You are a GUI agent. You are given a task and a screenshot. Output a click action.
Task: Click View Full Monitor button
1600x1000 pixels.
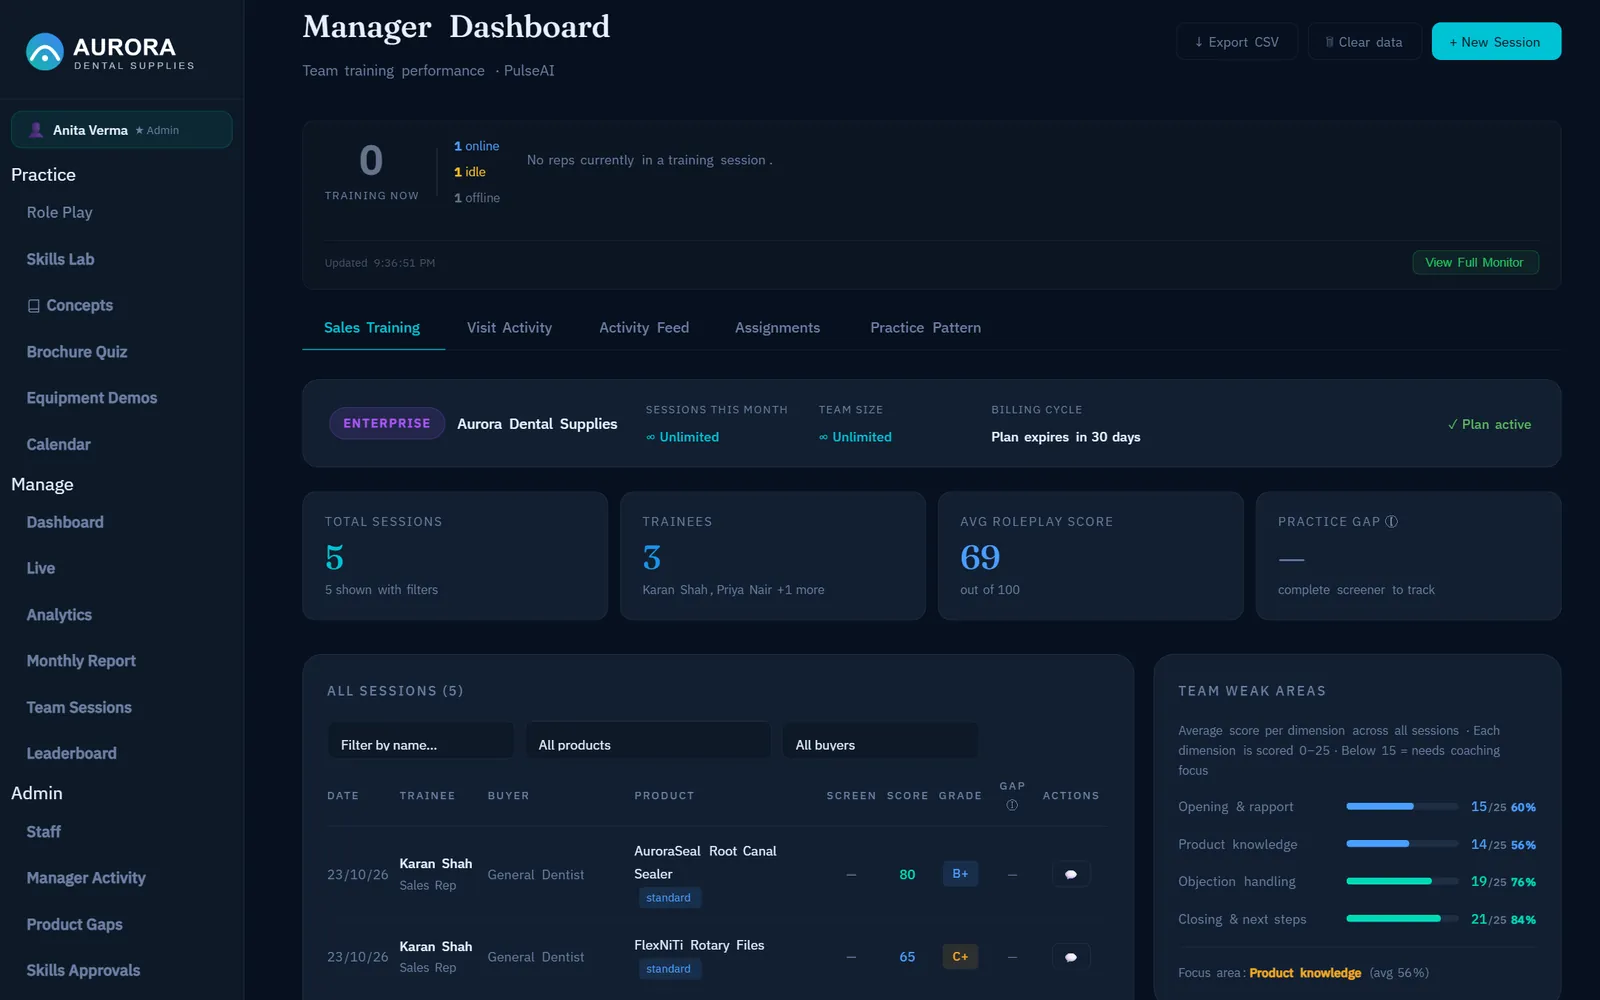pos(1475,263)
